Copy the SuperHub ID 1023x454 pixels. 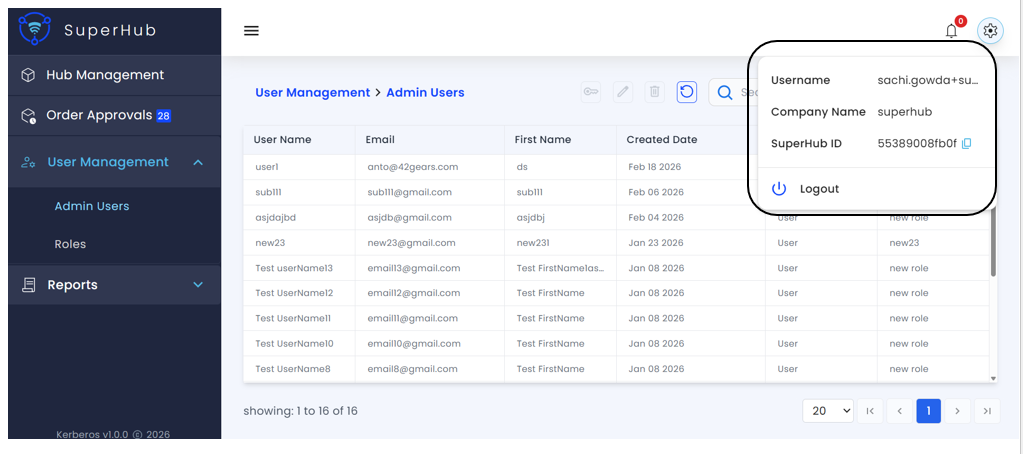pos(966,144)
